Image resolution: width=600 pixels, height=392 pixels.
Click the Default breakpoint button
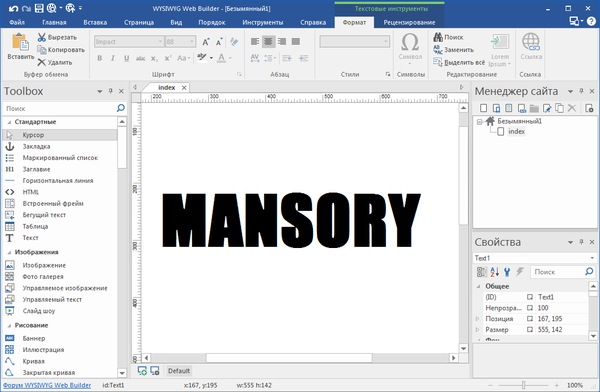179,371
